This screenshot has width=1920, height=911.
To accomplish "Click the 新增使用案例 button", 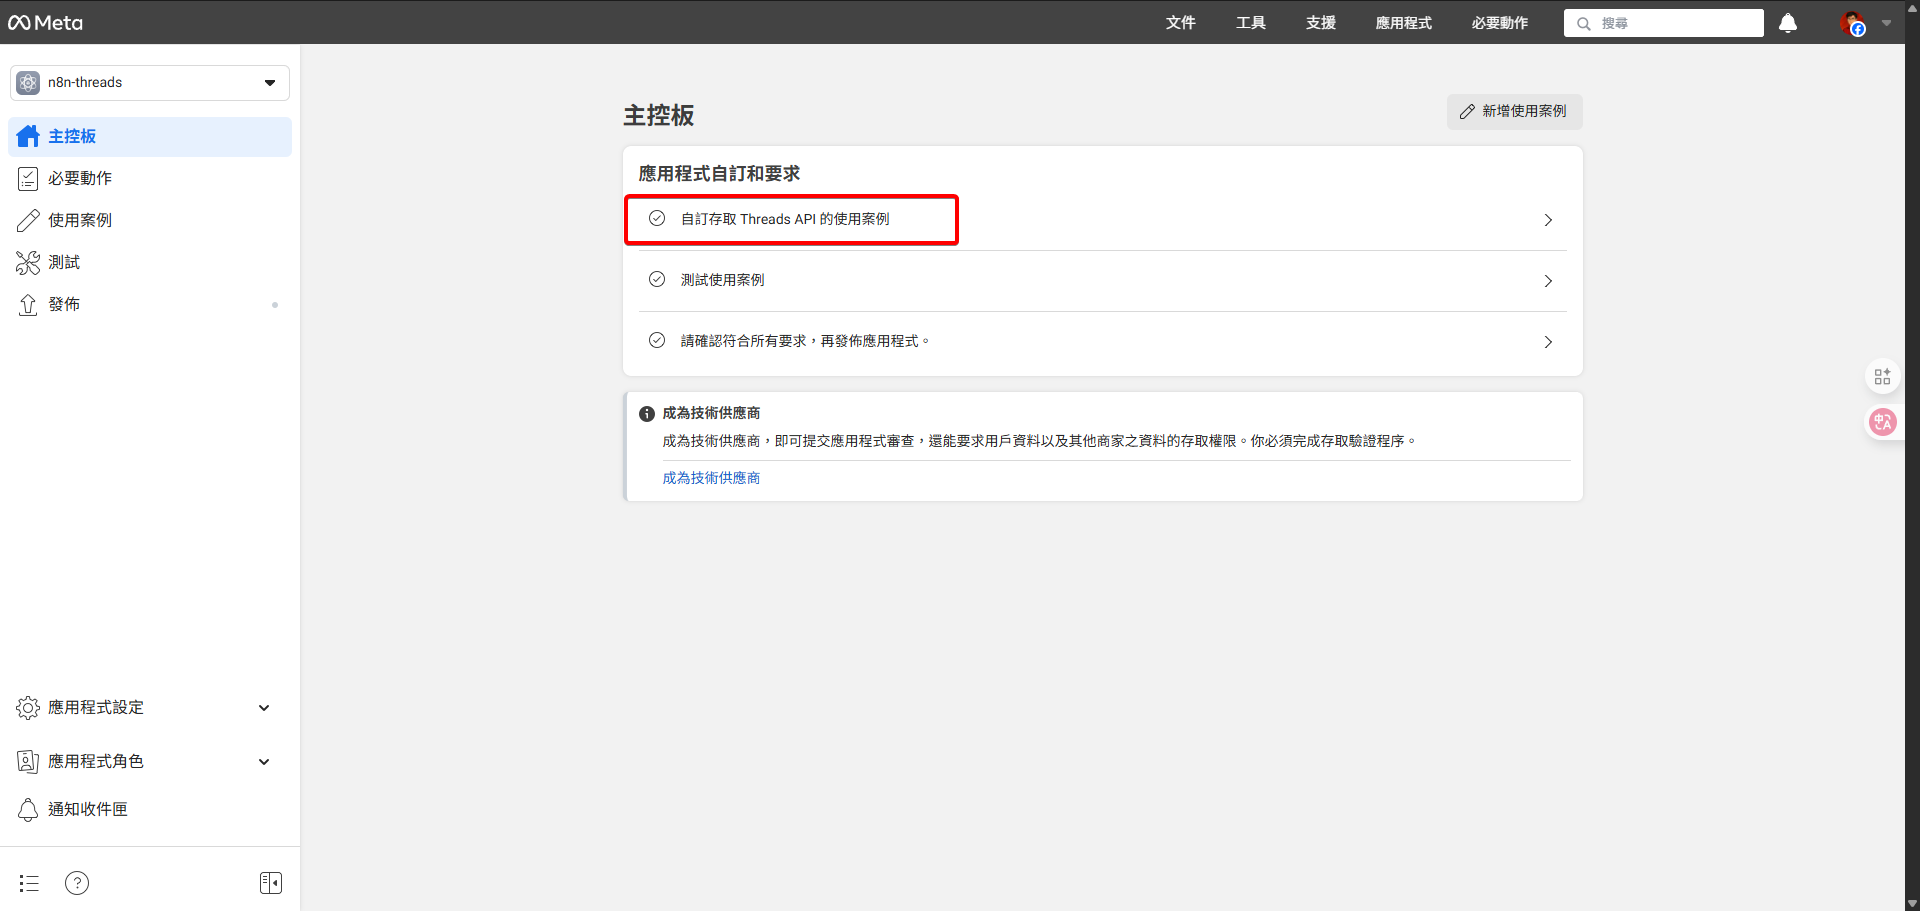I will (x=1513, y=111).
